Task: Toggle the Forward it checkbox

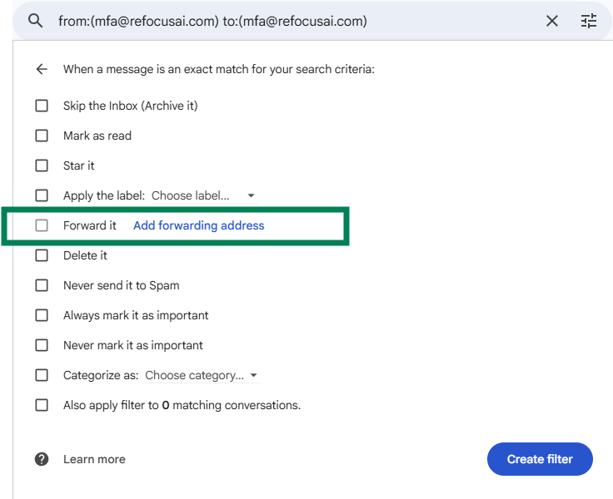Action: coord(41,225)
